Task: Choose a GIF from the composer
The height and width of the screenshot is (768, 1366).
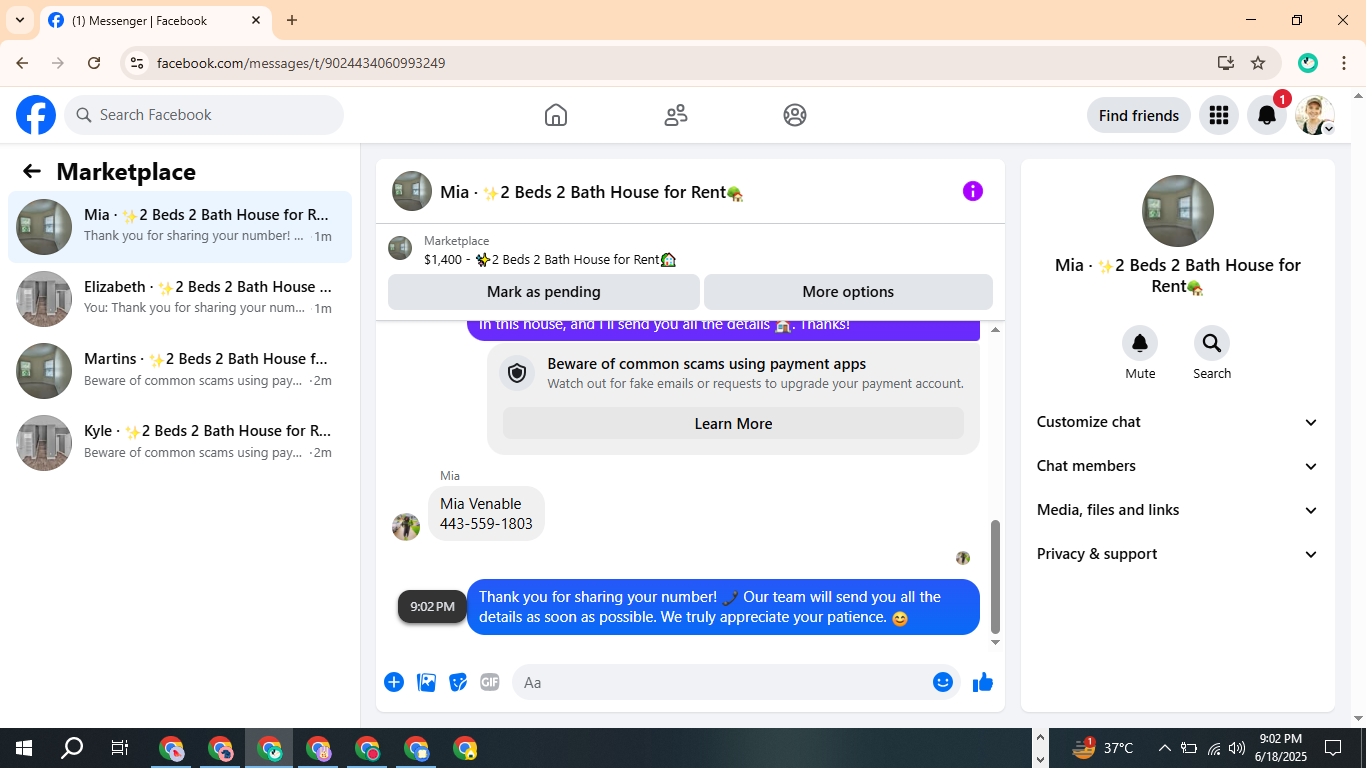Action: (490, 682)
